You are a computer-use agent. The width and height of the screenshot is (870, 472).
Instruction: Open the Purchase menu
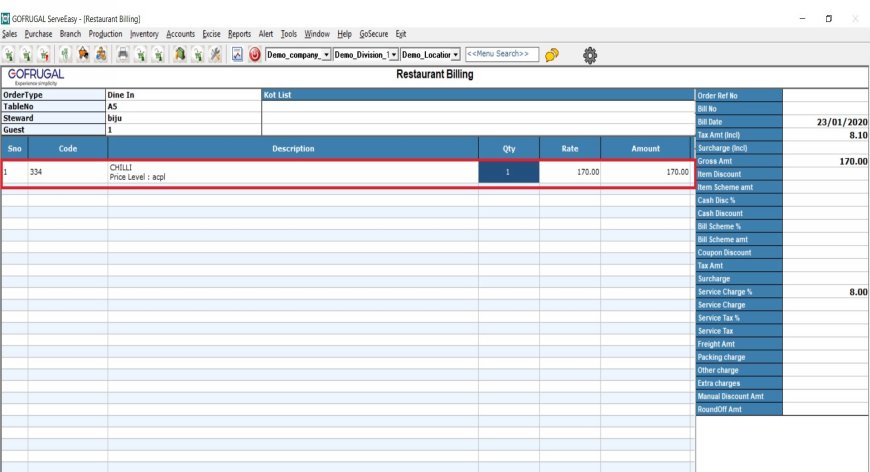(38, 34)
